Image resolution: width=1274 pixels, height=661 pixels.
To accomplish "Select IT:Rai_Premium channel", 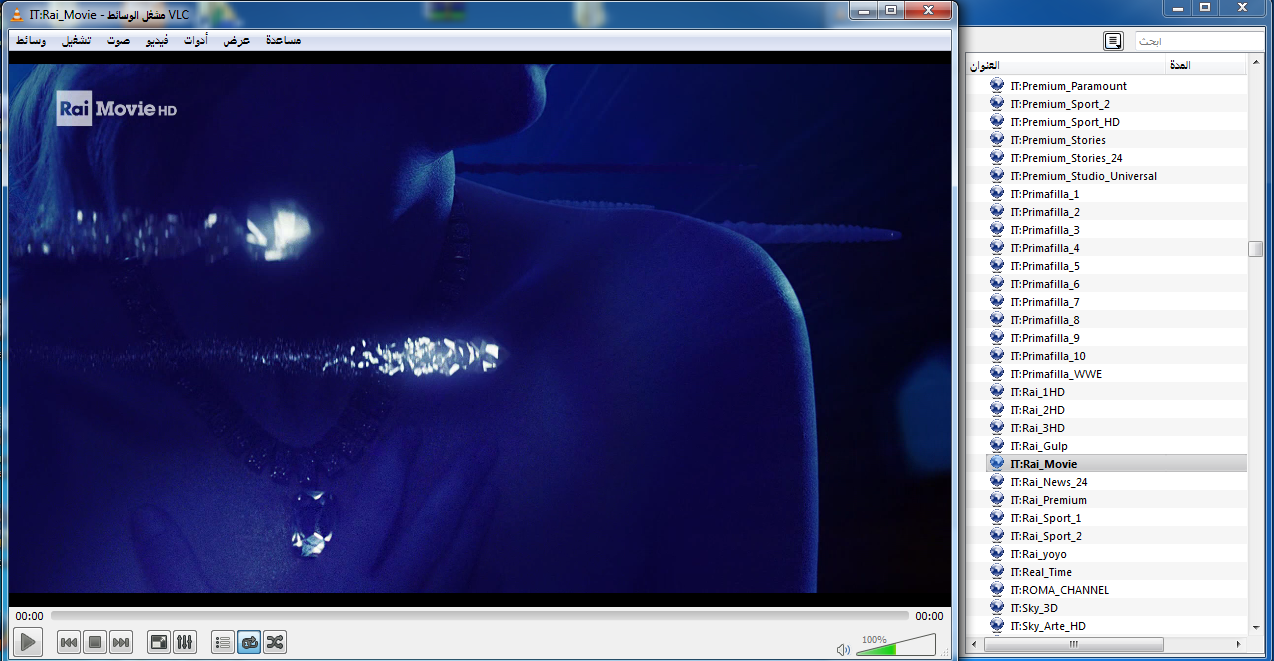I will pyautogui.click(x=1048, y=500).
